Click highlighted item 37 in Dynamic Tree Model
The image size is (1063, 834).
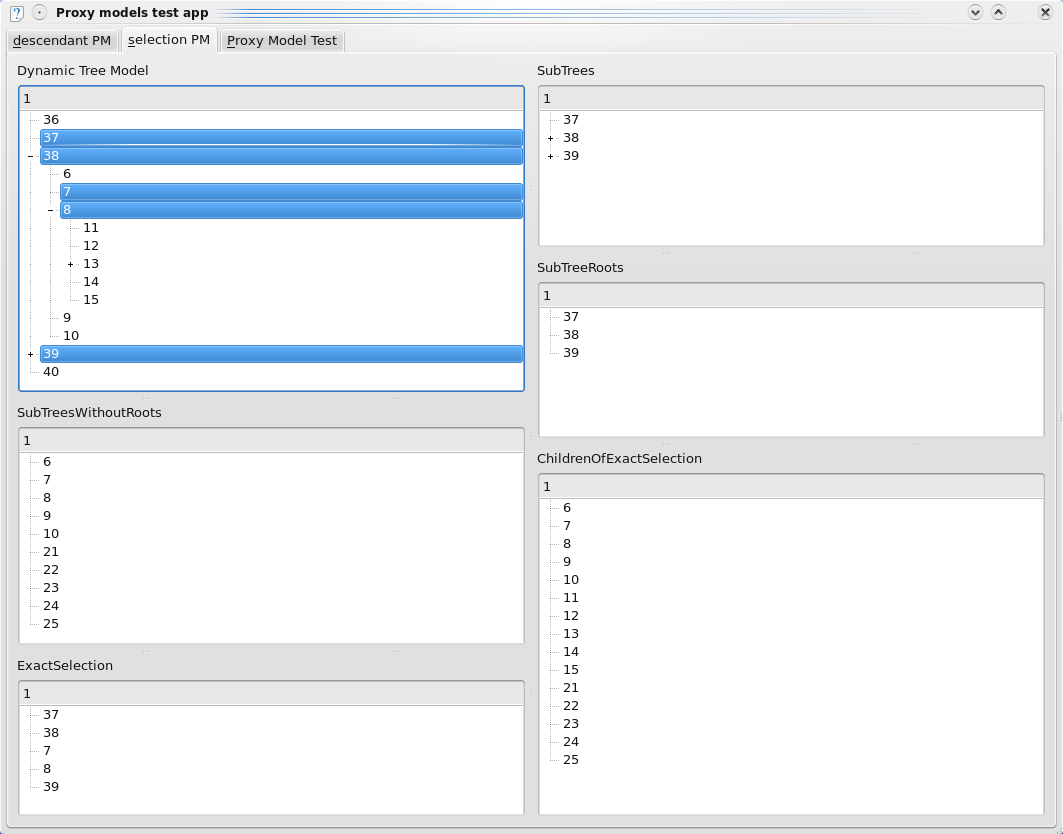(280, 138)
